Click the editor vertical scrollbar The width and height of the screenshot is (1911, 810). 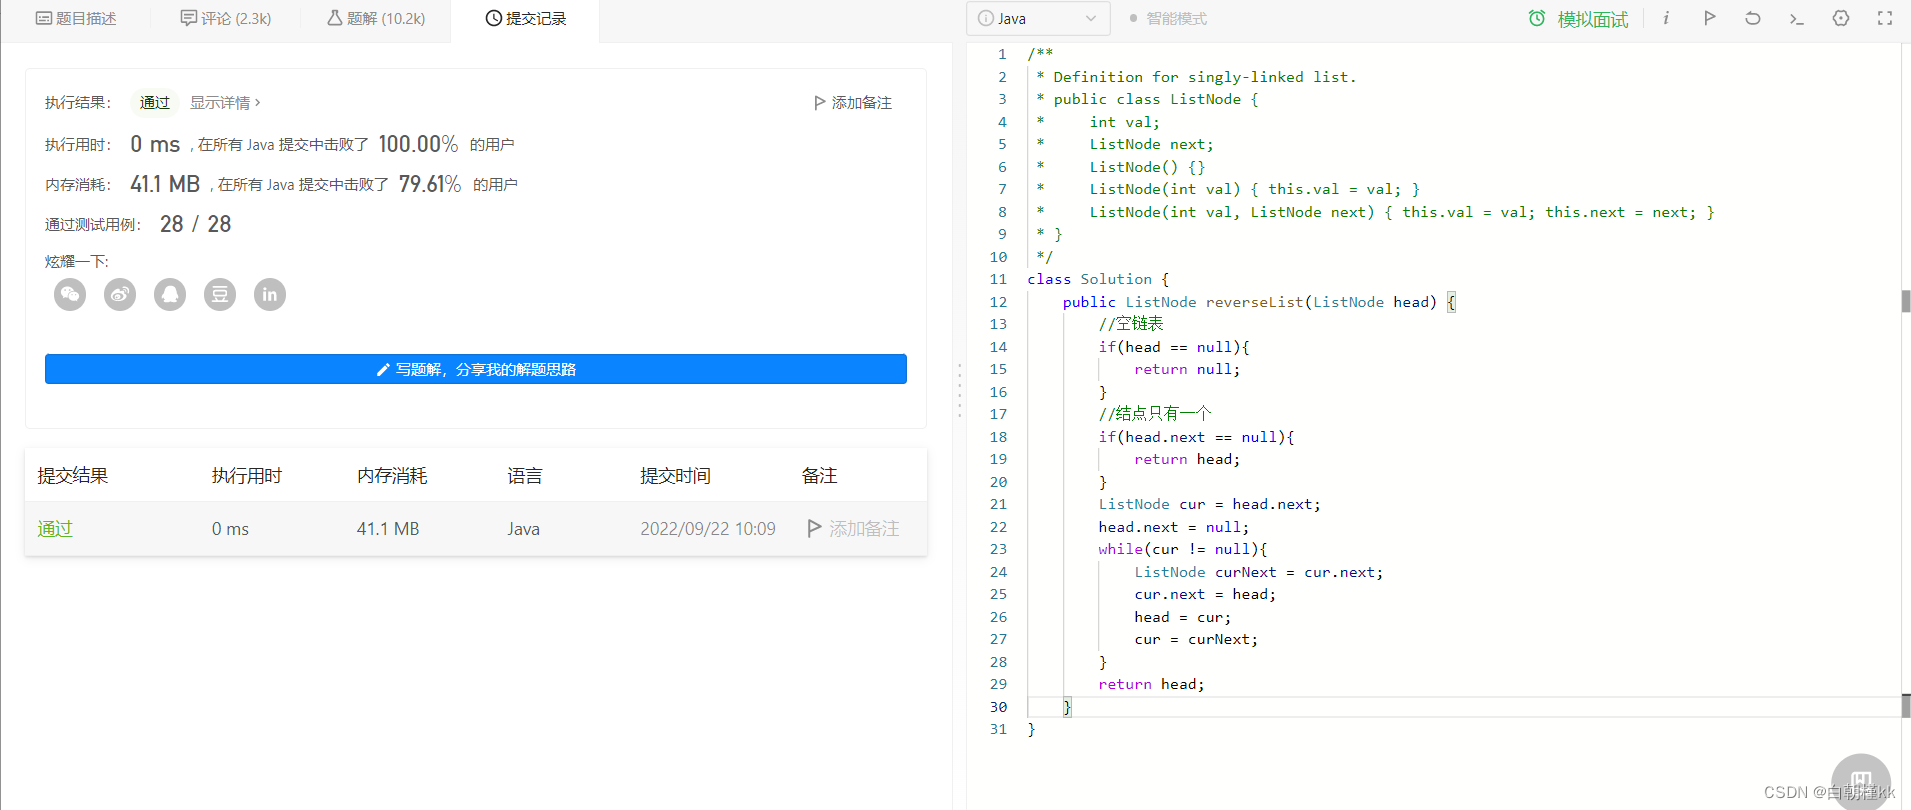pos(1906,300)
